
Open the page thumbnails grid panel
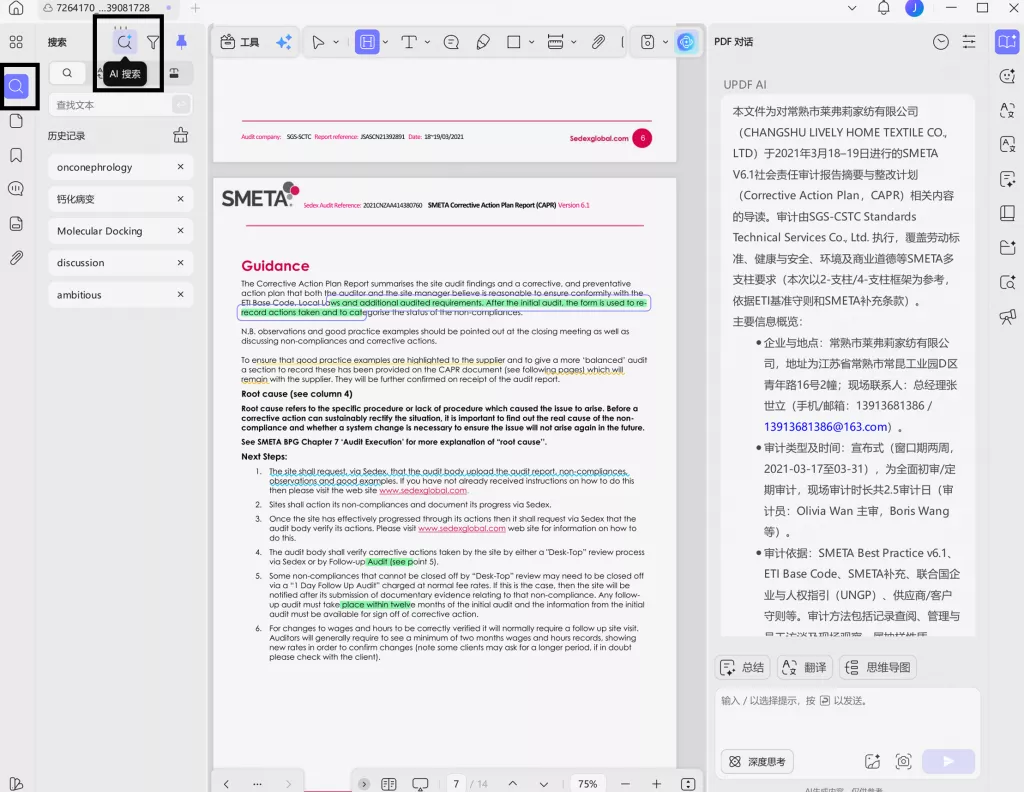[16, 42]
